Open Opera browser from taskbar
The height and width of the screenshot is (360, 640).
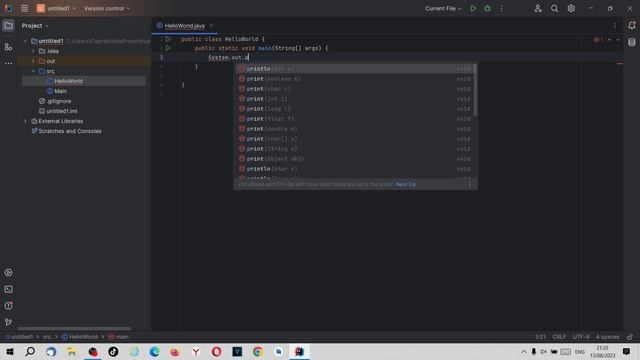pos(216,351)
